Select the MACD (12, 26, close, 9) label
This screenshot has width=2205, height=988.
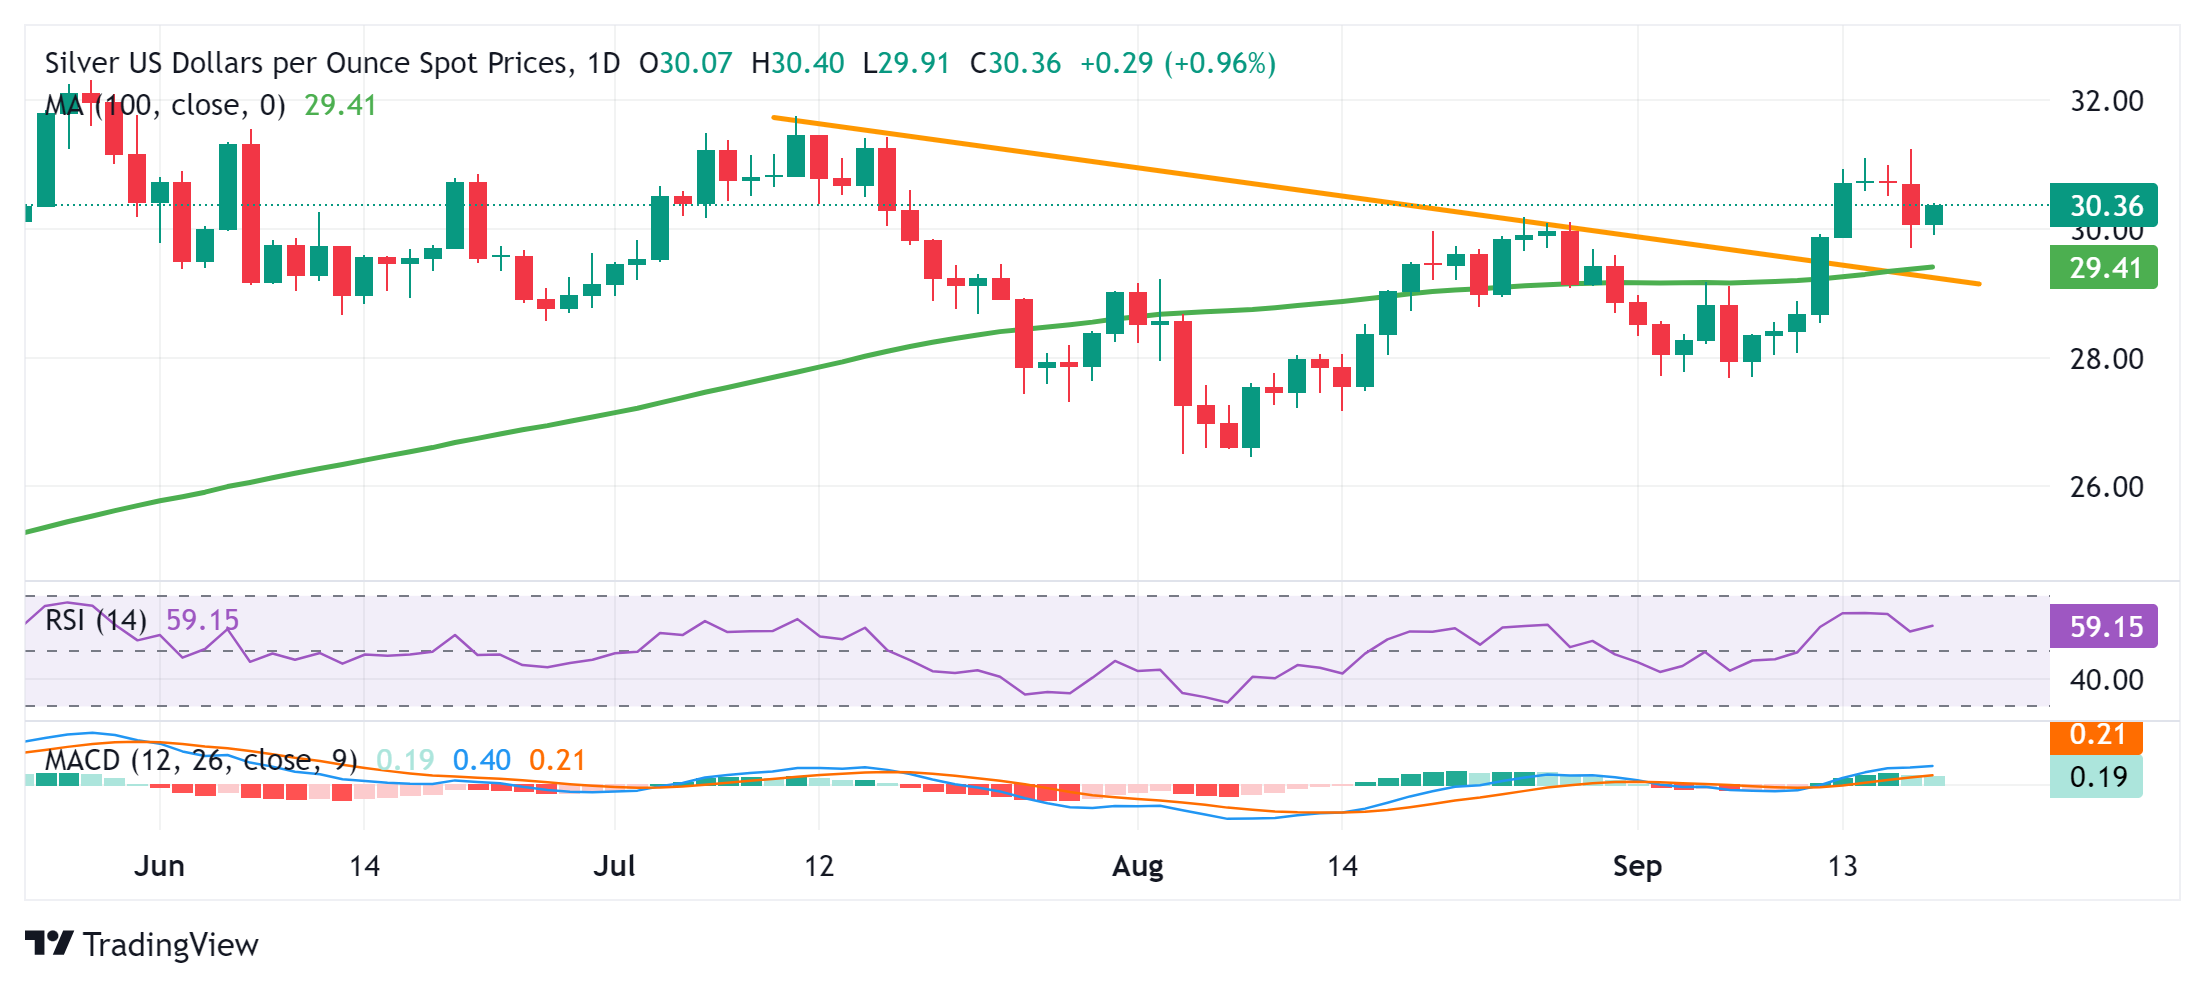(201, 760)
